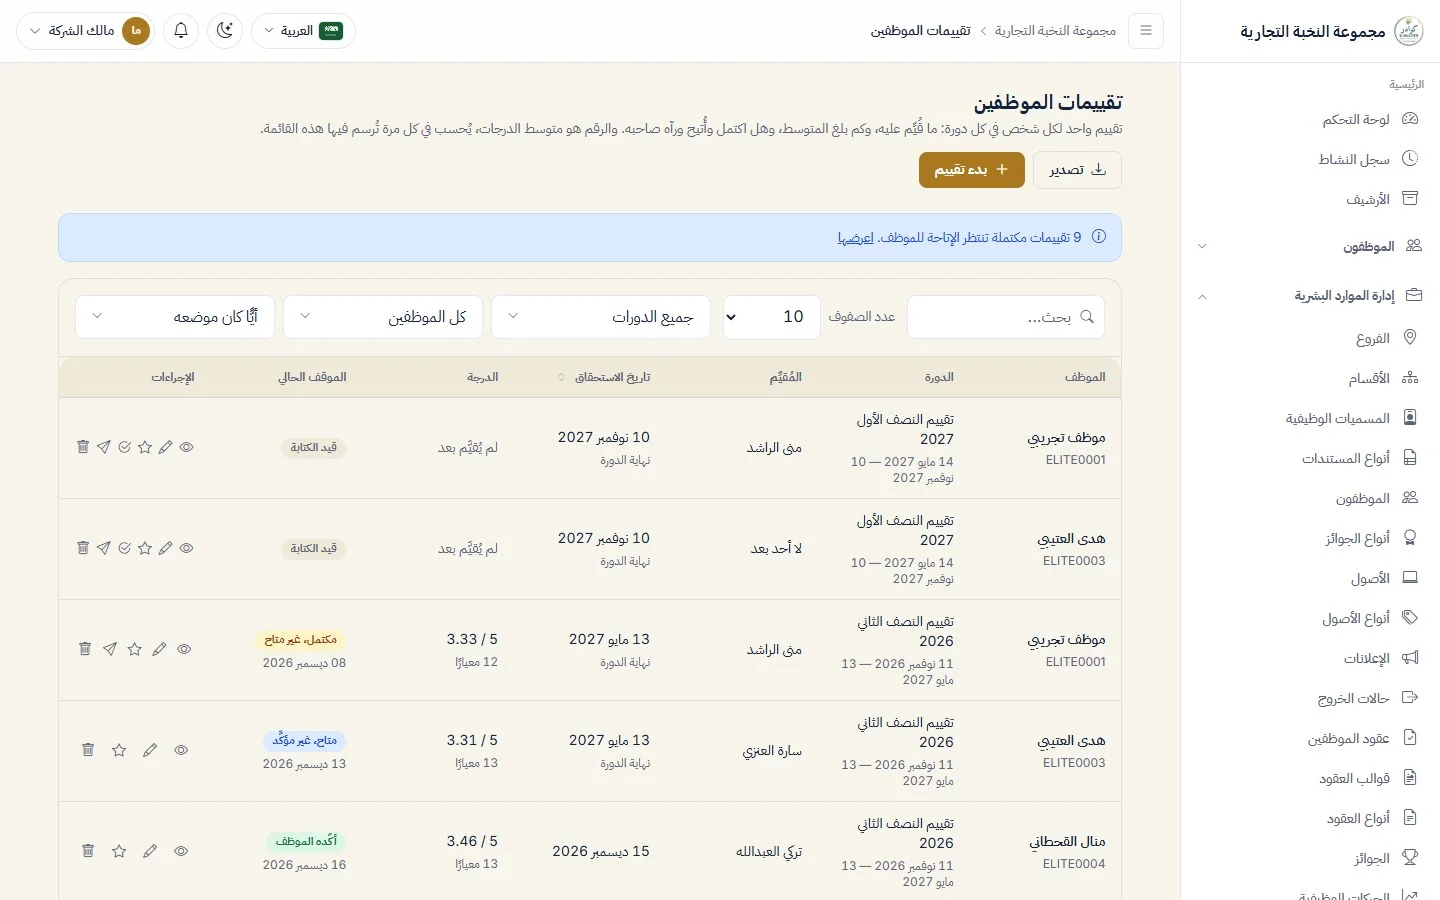Open the مالك الشركة user menu
Image resolution: width=1440 pixels, height=900 pixels.
[x=85, y=30]
